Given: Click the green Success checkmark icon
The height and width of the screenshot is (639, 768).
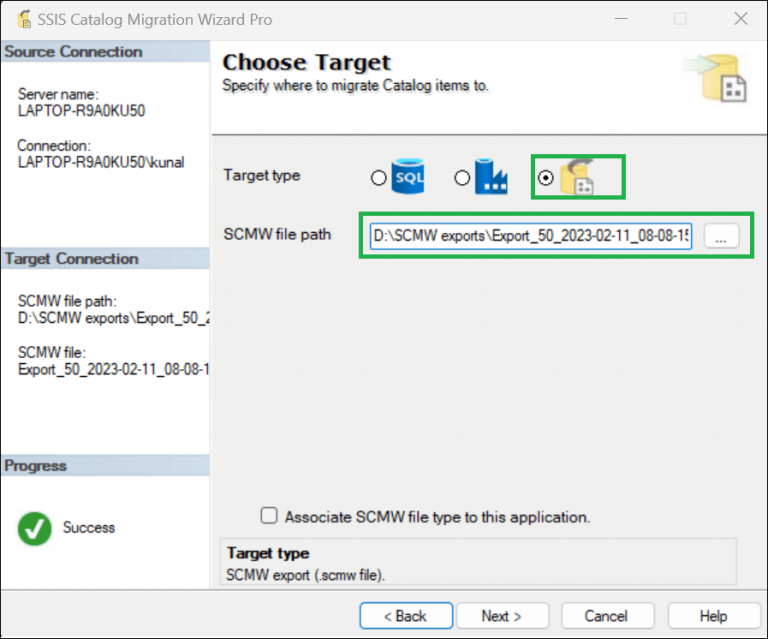Looking at the screenshot, I should tap(34, 528).
